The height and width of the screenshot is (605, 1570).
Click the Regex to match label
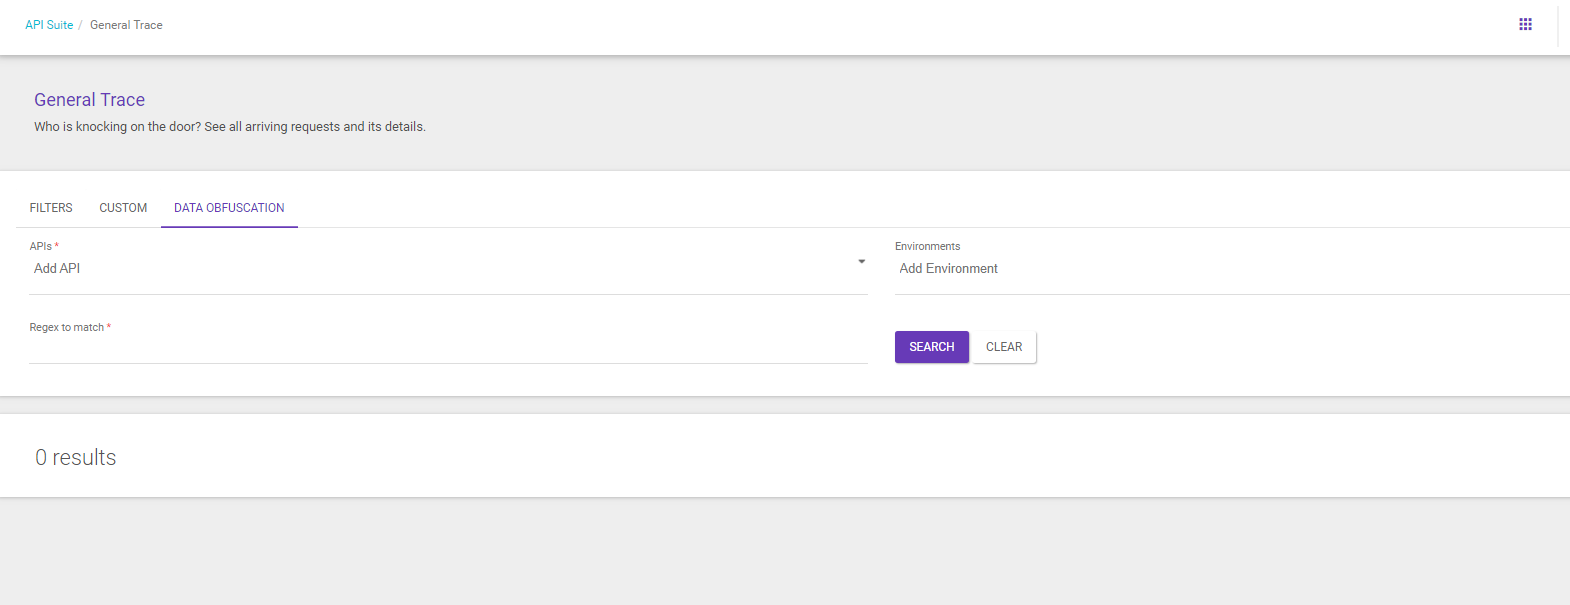66,327
